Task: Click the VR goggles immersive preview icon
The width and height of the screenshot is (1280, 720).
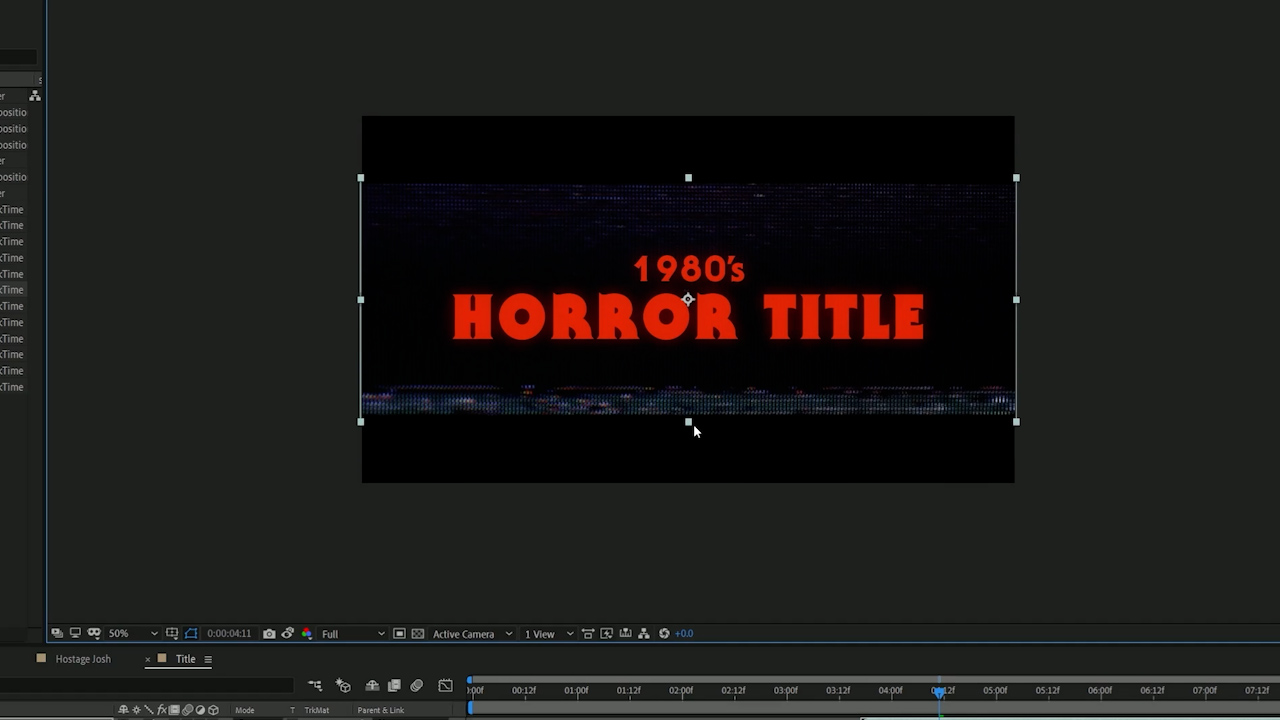Action: (94, 633)
